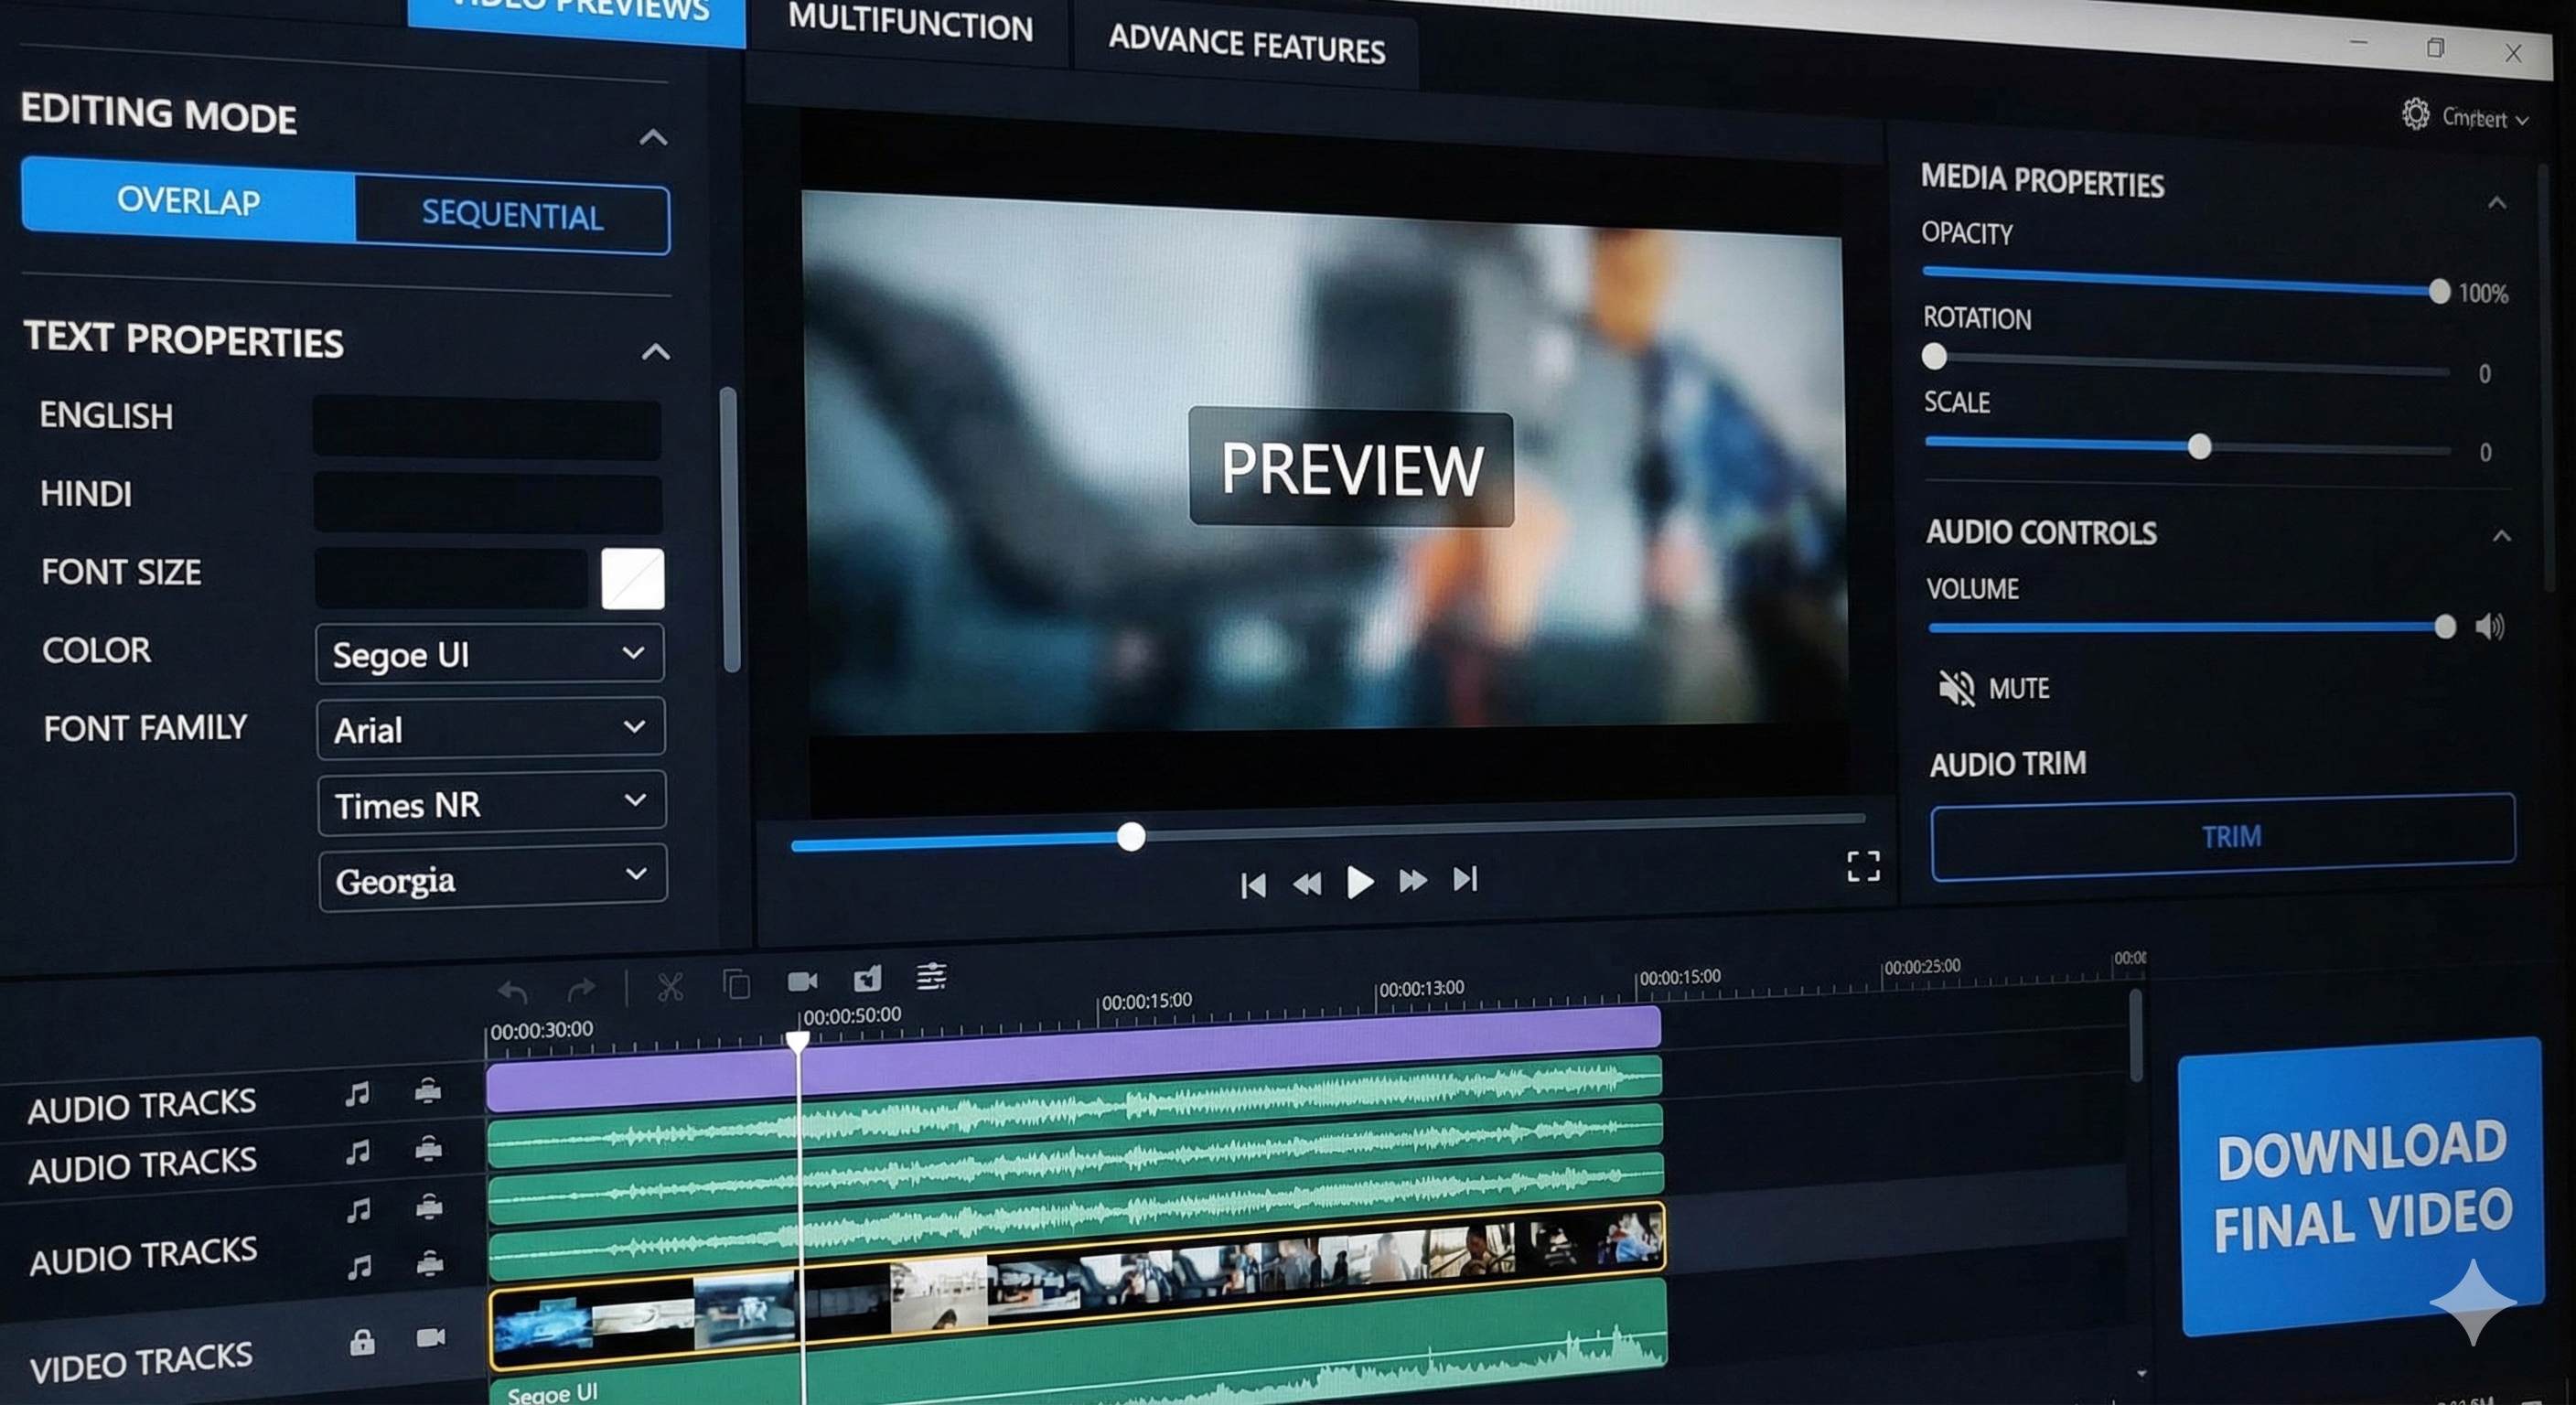Switch to the Multifunction tab

[910, 26]
